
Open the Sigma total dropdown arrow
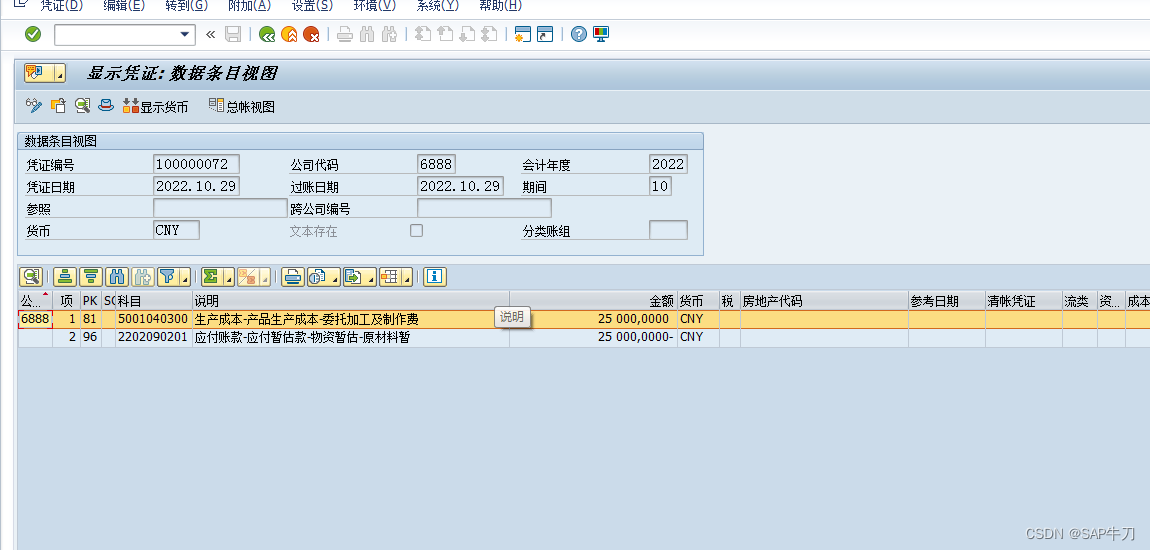[x=229, y=277]
